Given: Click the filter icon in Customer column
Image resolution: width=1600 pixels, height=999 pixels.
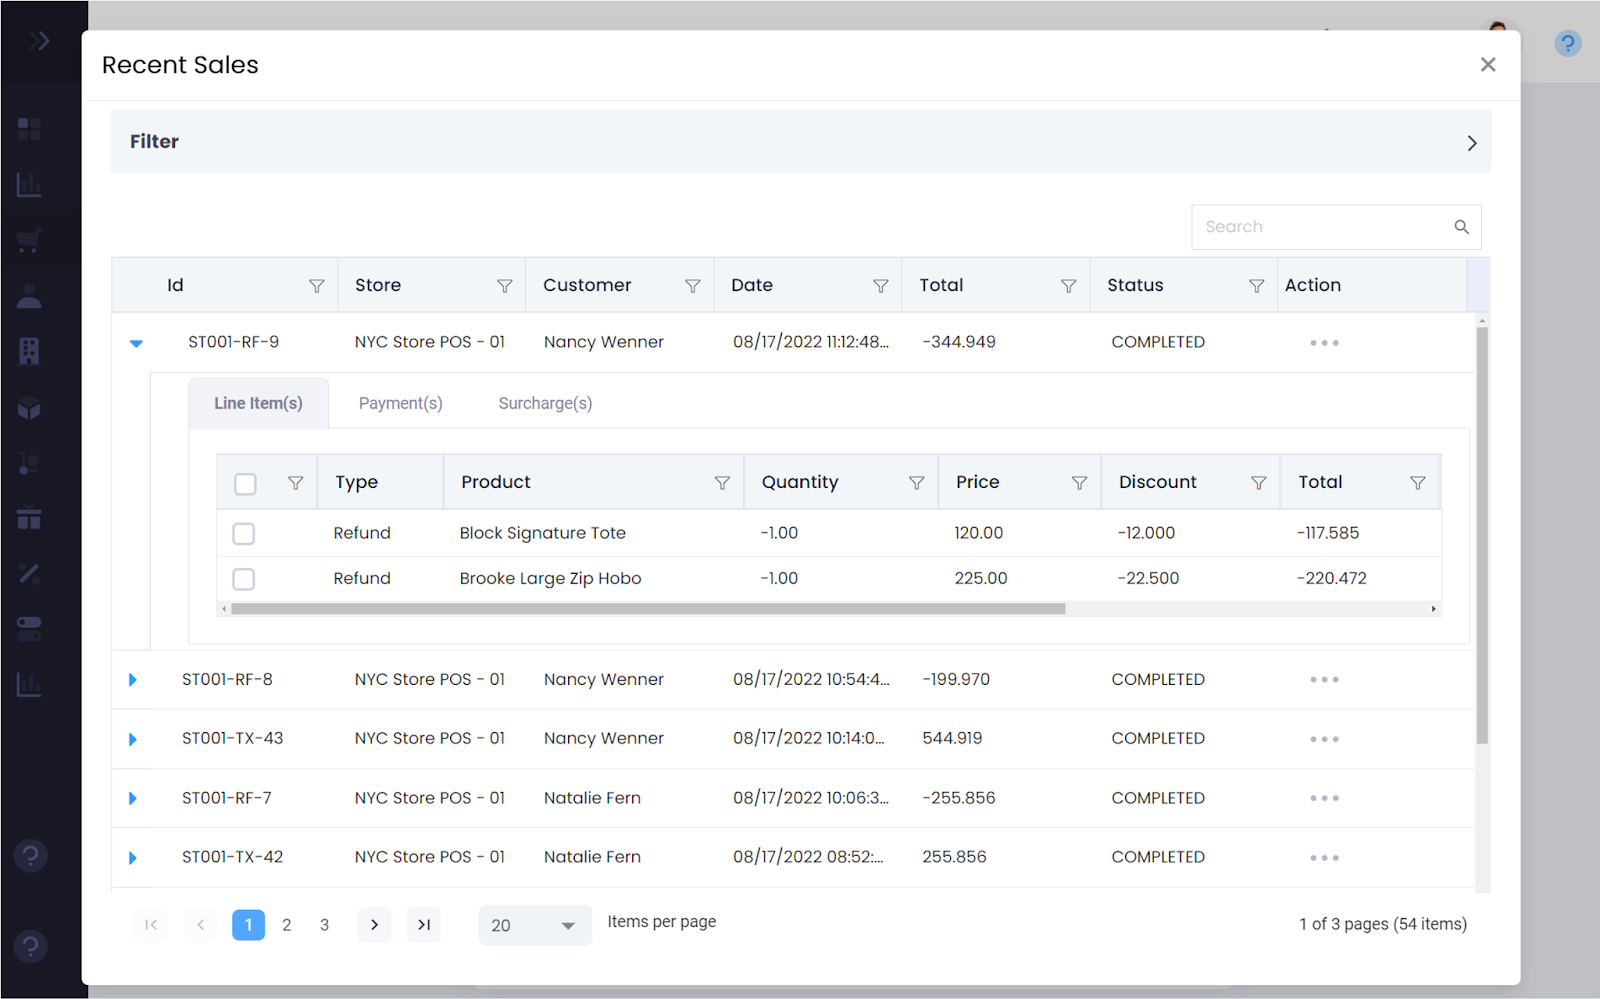Looking at the screenshot, I should point(692,286).
